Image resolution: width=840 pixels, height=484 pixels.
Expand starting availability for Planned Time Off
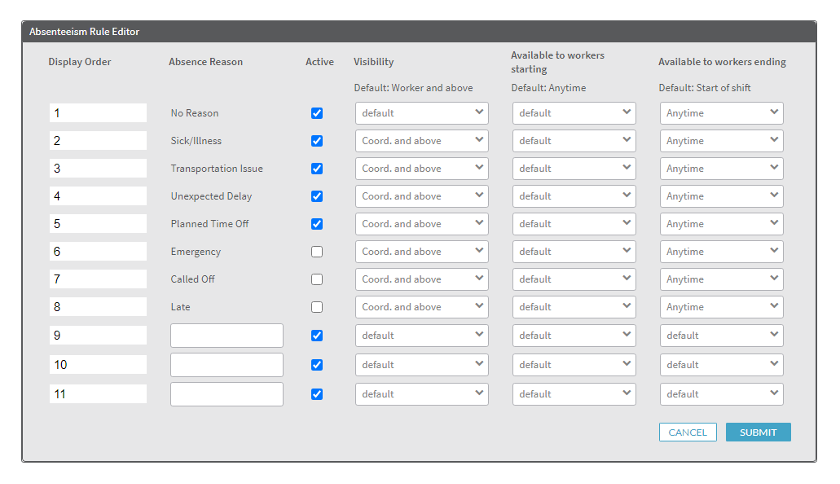click(x=574, y=224)
